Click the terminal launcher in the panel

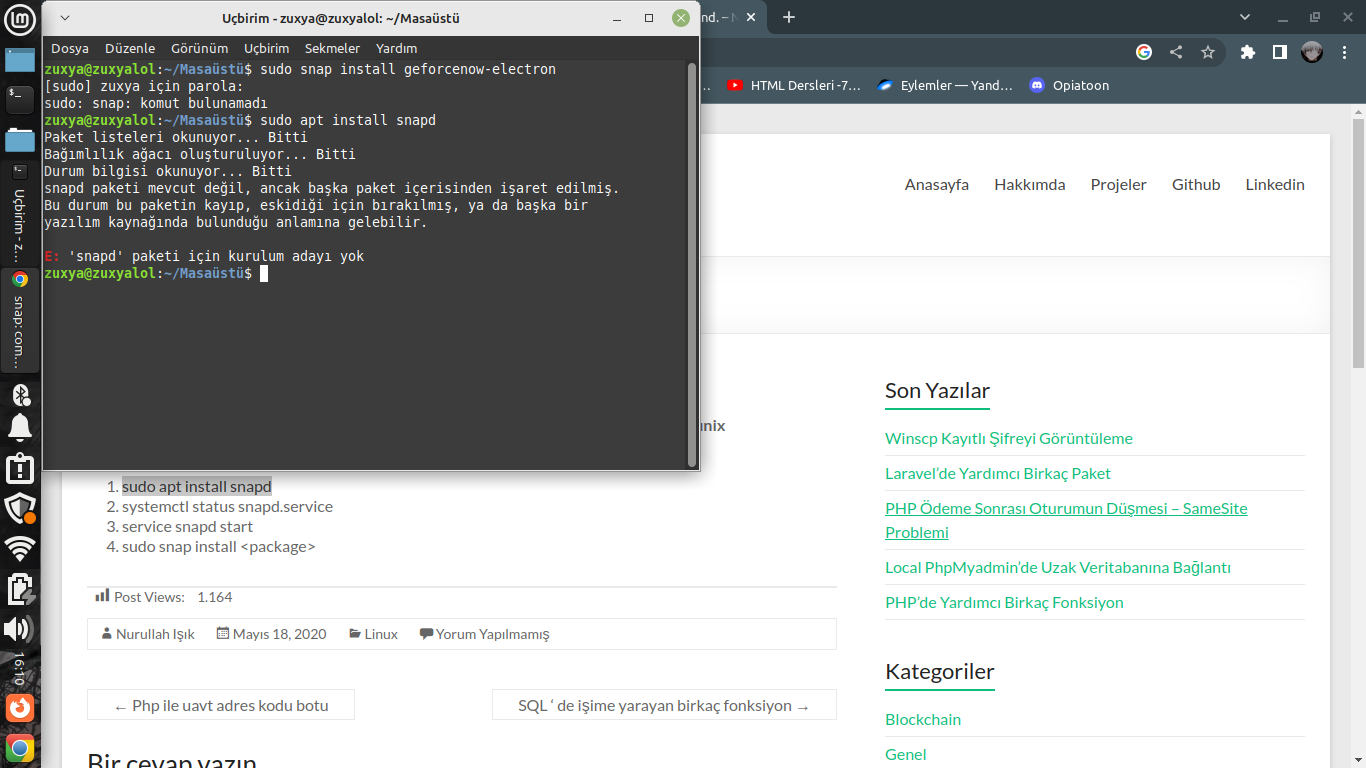click(x=20, y=98)
